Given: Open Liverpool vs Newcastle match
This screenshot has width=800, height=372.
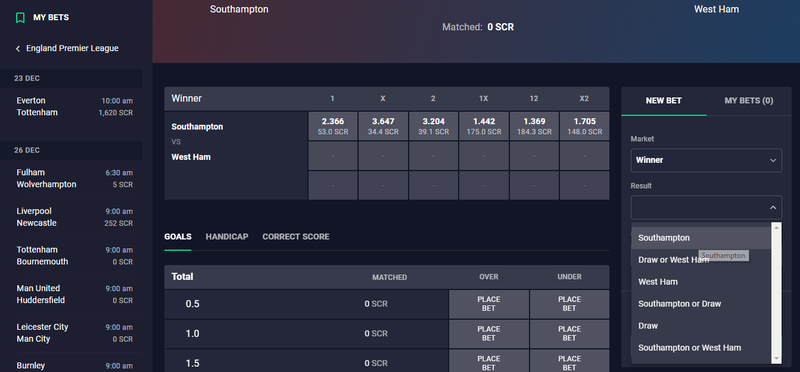Looking at the screenshot, I should (x=74, y=217).
